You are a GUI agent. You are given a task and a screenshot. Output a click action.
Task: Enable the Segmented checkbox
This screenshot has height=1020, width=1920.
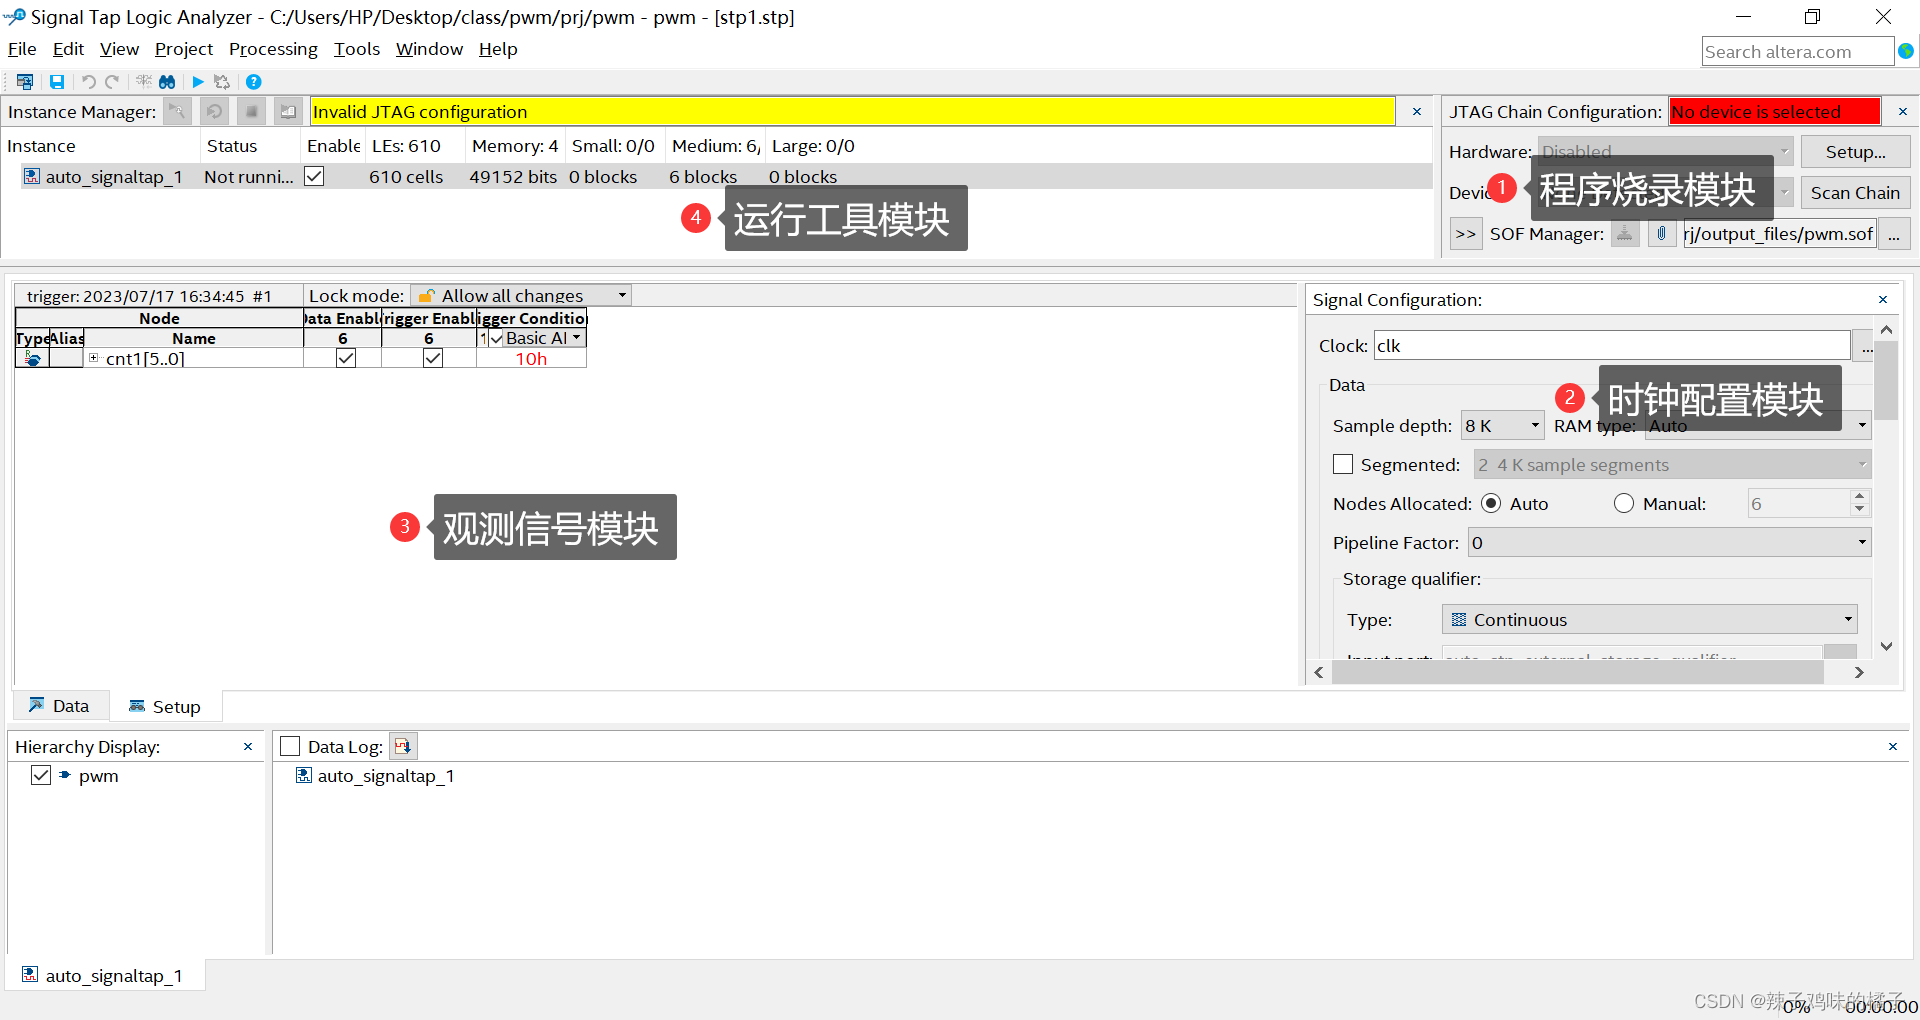coord(1343,464)
